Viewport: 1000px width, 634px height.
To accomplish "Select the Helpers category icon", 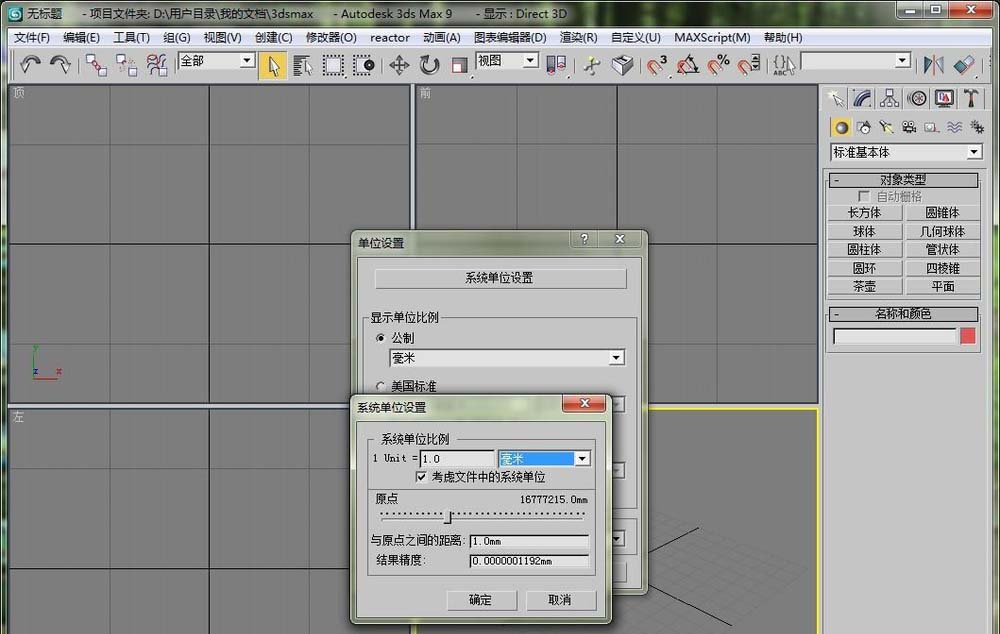I will coord(931,128).
